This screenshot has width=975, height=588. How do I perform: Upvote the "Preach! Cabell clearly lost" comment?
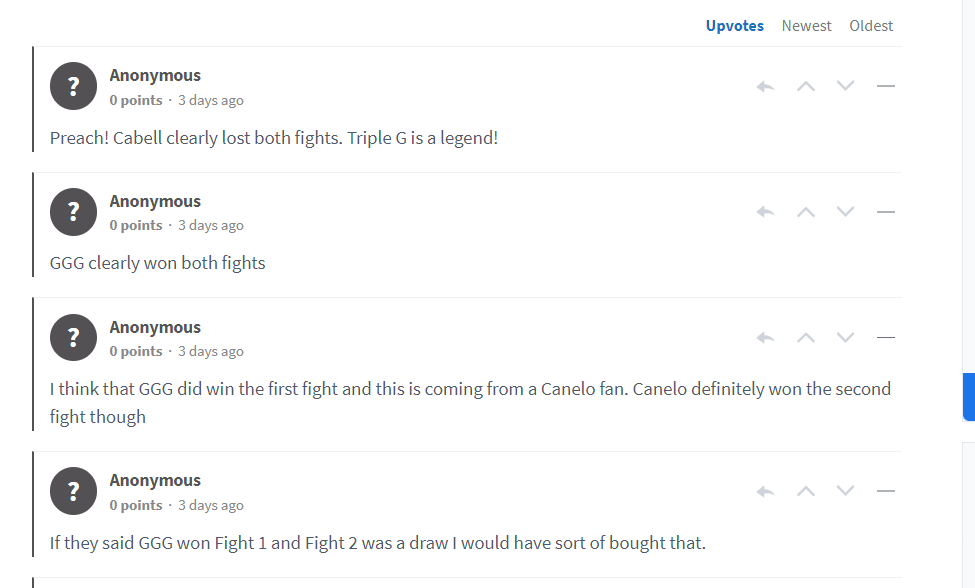806,86
